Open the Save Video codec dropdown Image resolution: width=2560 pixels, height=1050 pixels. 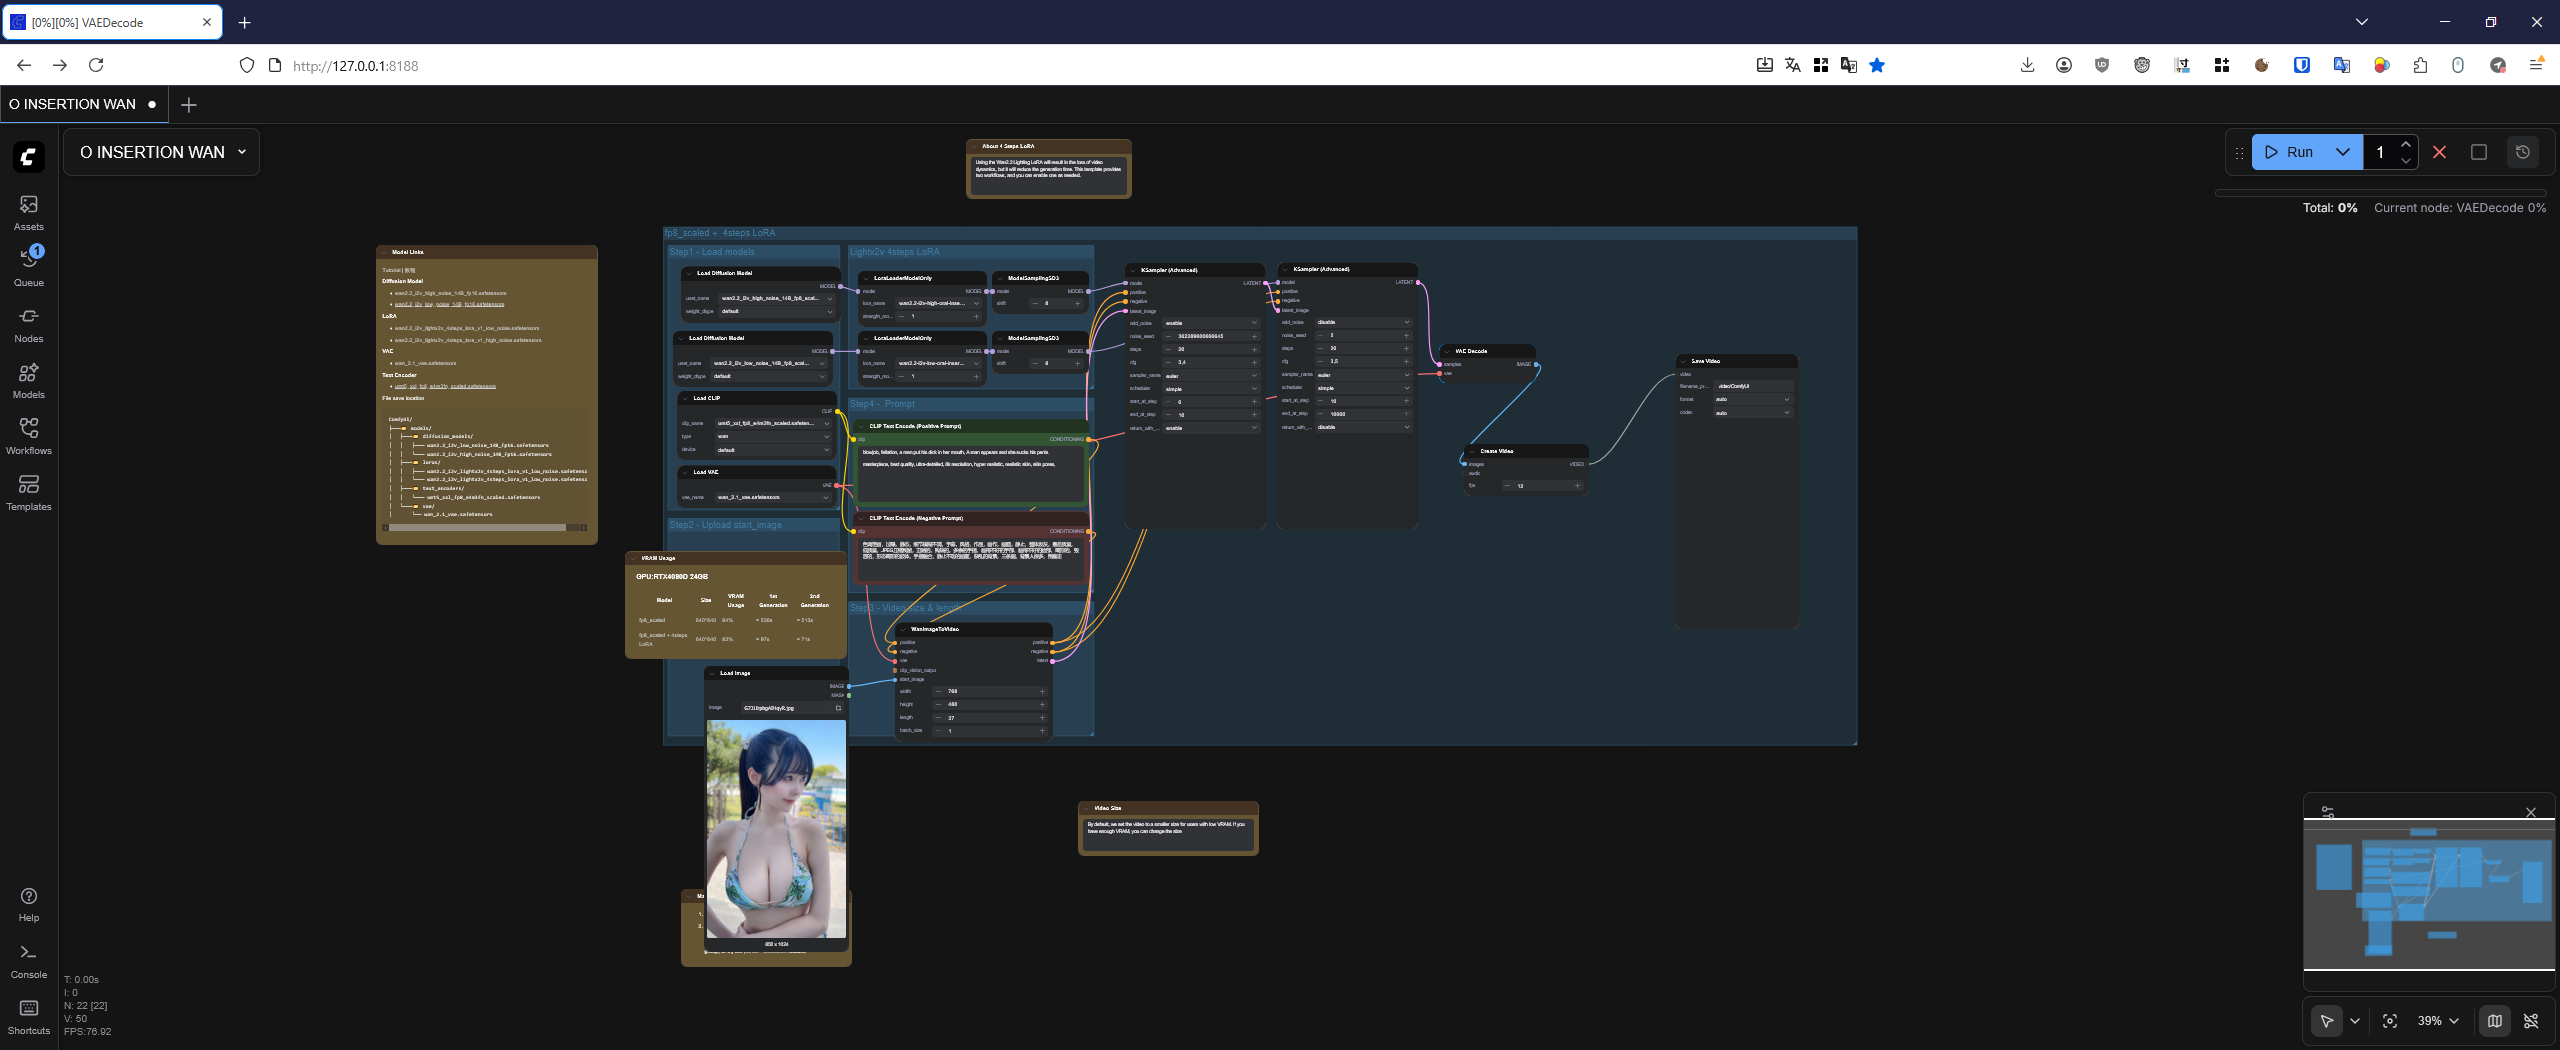[1753, 412]
